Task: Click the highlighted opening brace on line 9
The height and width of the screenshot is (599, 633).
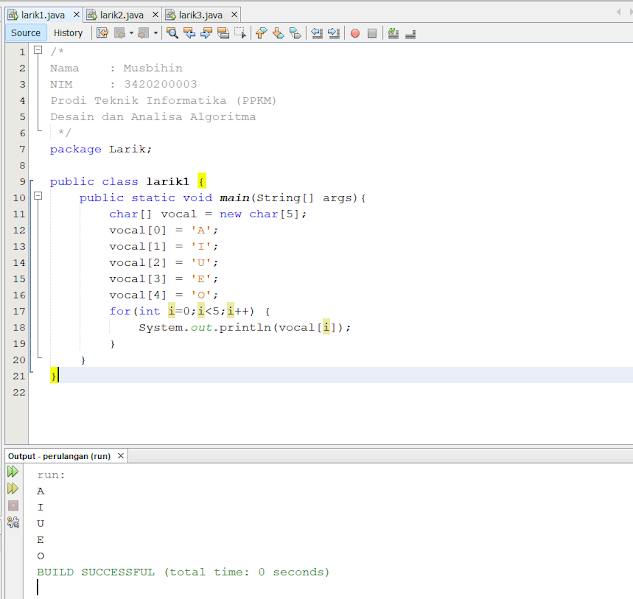Action: coord(202,182)
